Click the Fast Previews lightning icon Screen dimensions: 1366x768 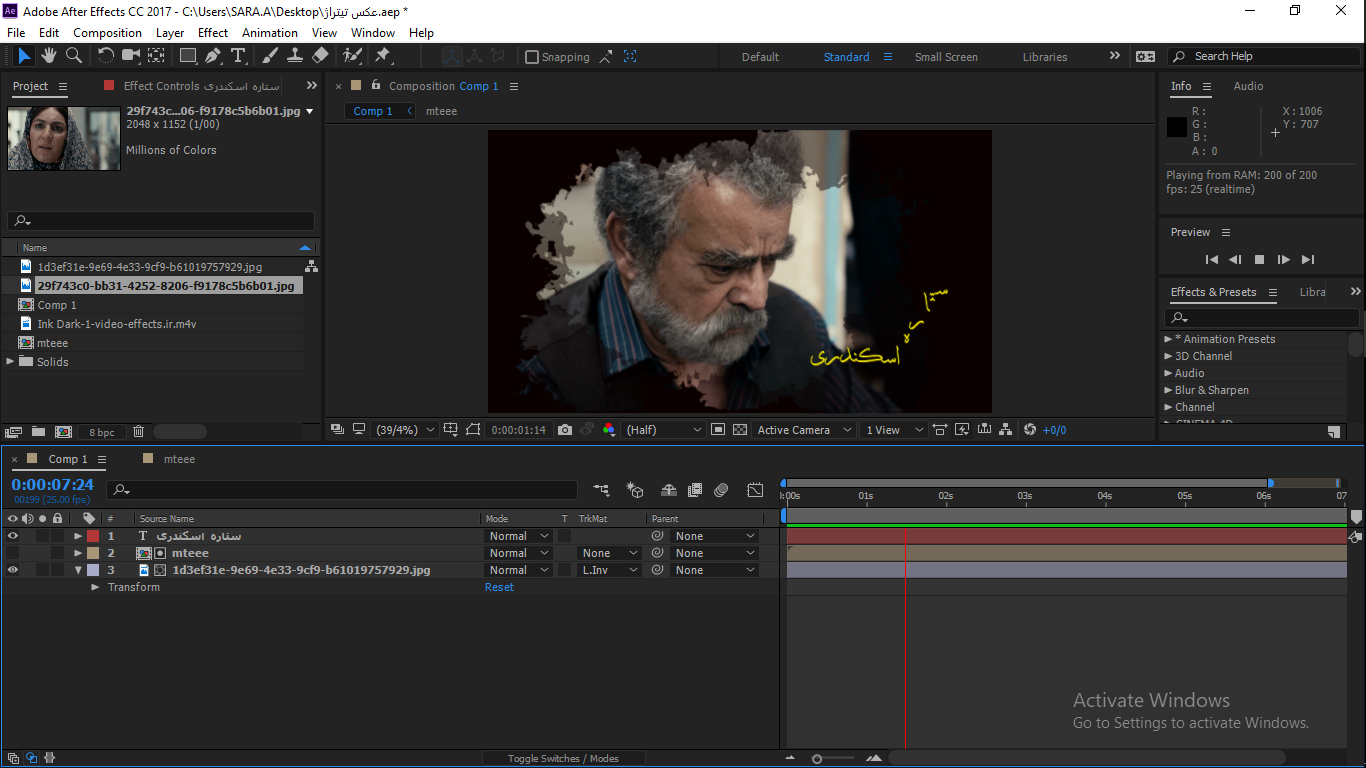click(962, 430)
